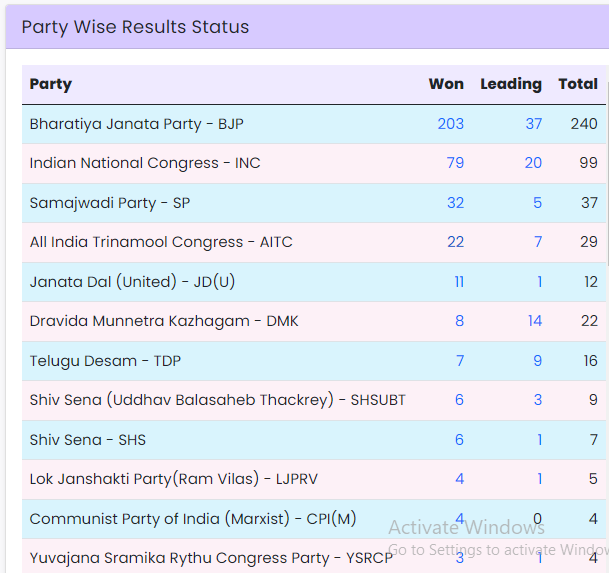
Task: Open Telugu Desam leading count 9
Action: click(538, 361)
